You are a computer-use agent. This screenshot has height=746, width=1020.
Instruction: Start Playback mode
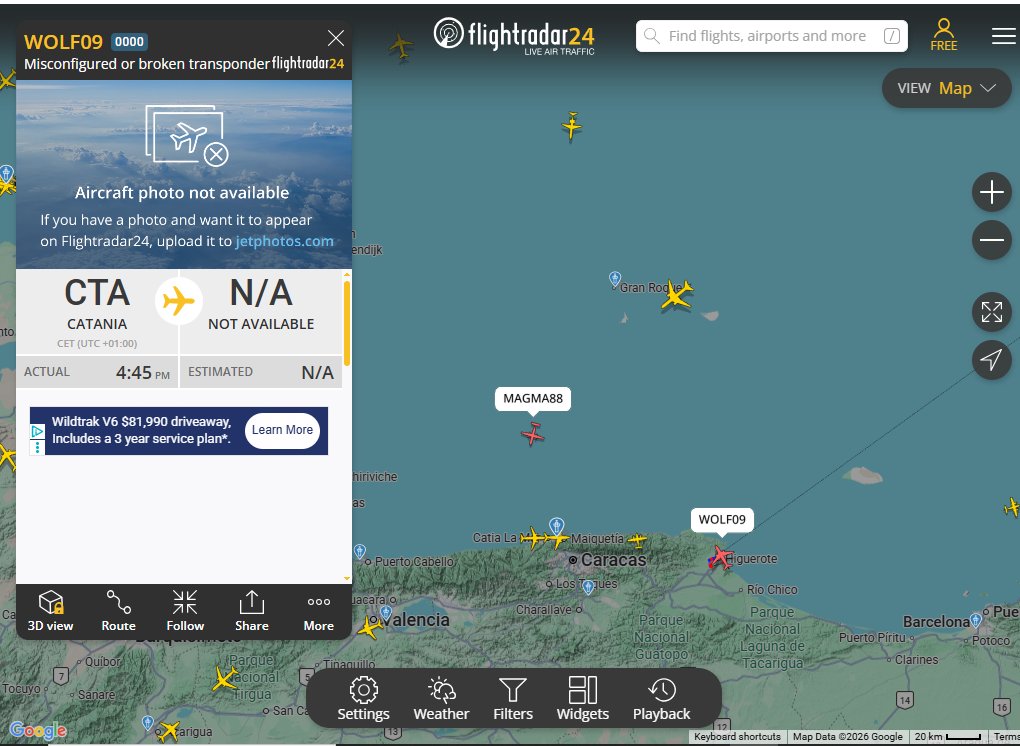click(662, 699)
